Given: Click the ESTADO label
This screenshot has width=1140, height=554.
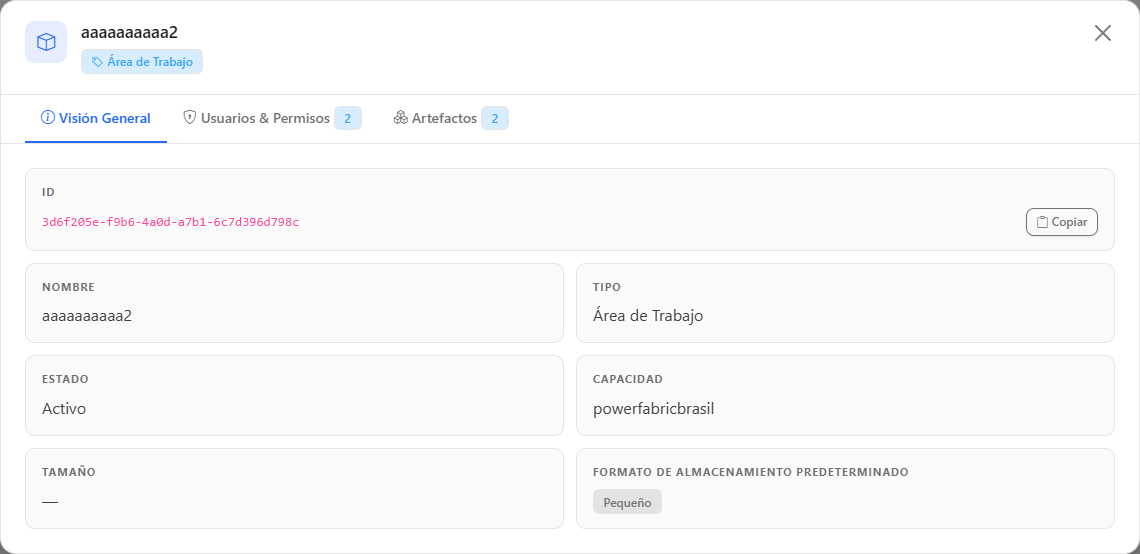Looking at the screenshot, I should click(x=65, y=380).
